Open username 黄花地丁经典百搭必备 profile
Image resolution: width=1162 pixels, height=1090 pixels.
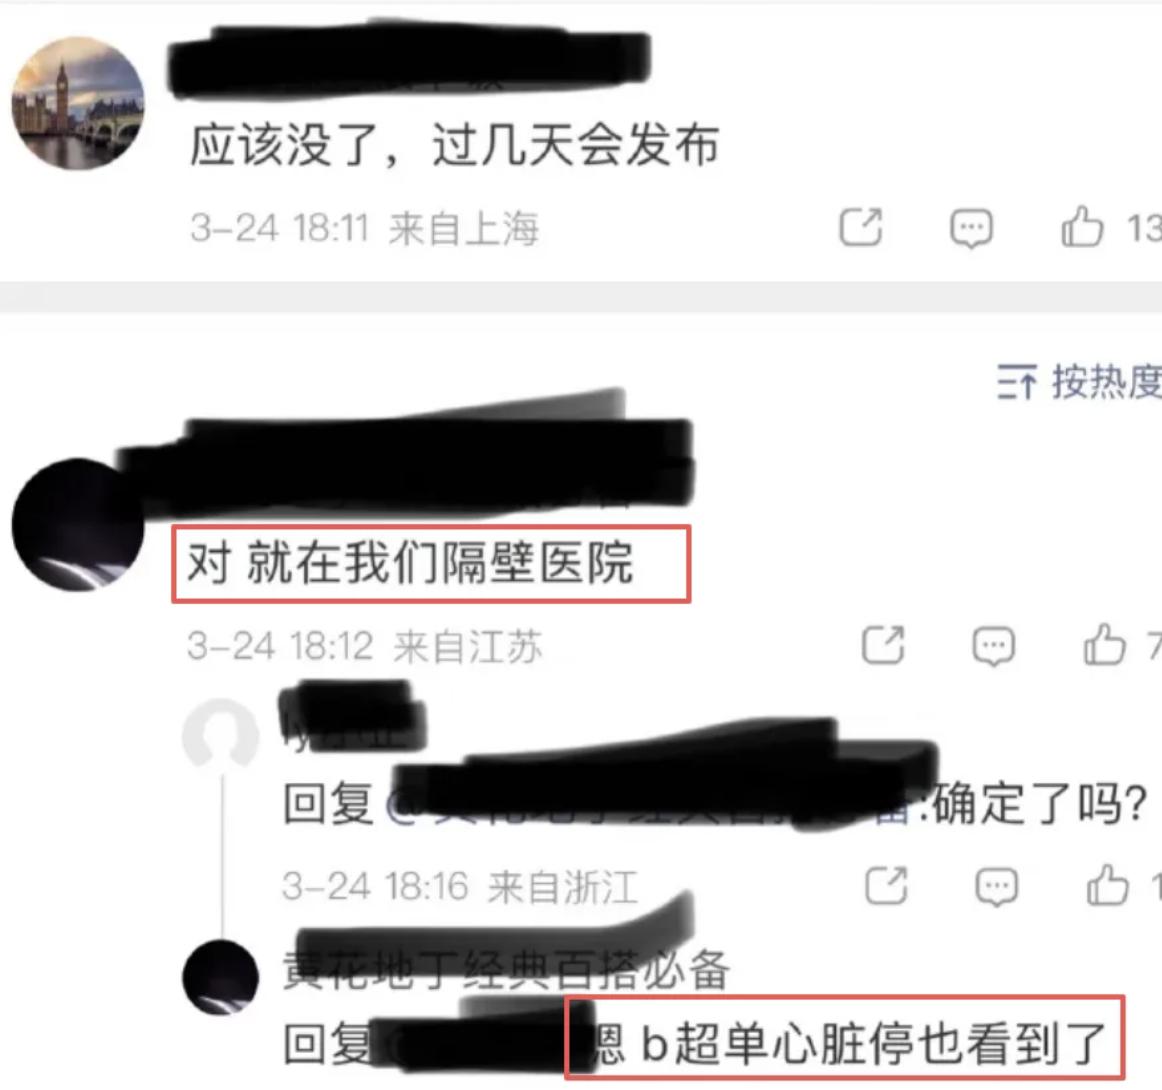coord(506,969)
